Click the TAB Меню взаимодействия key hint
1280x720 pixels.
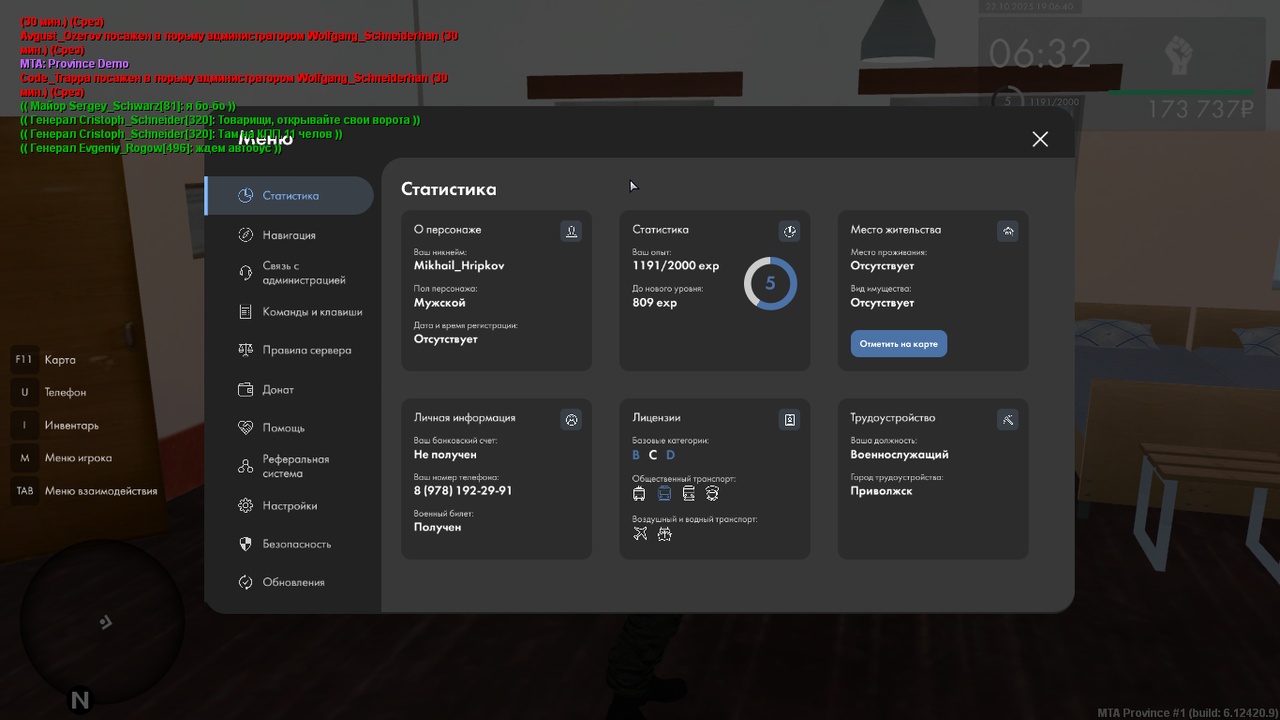coord(85,491)
